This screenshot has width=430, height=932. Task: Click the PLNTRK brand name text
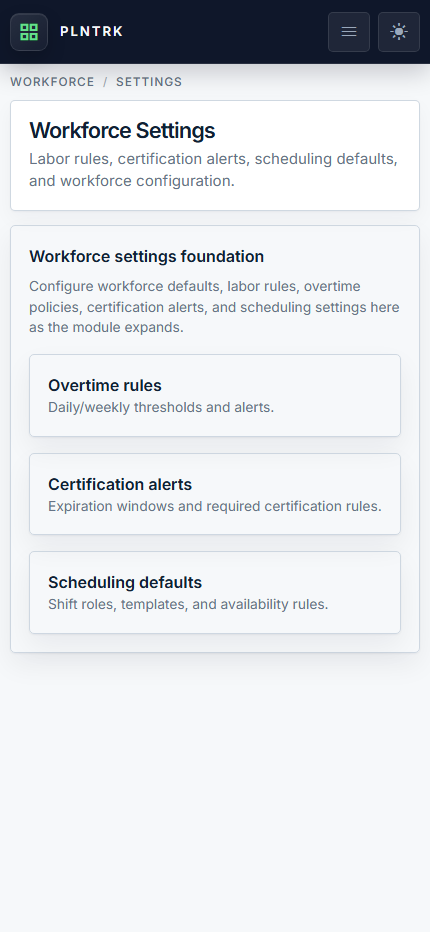click(92, 32)
